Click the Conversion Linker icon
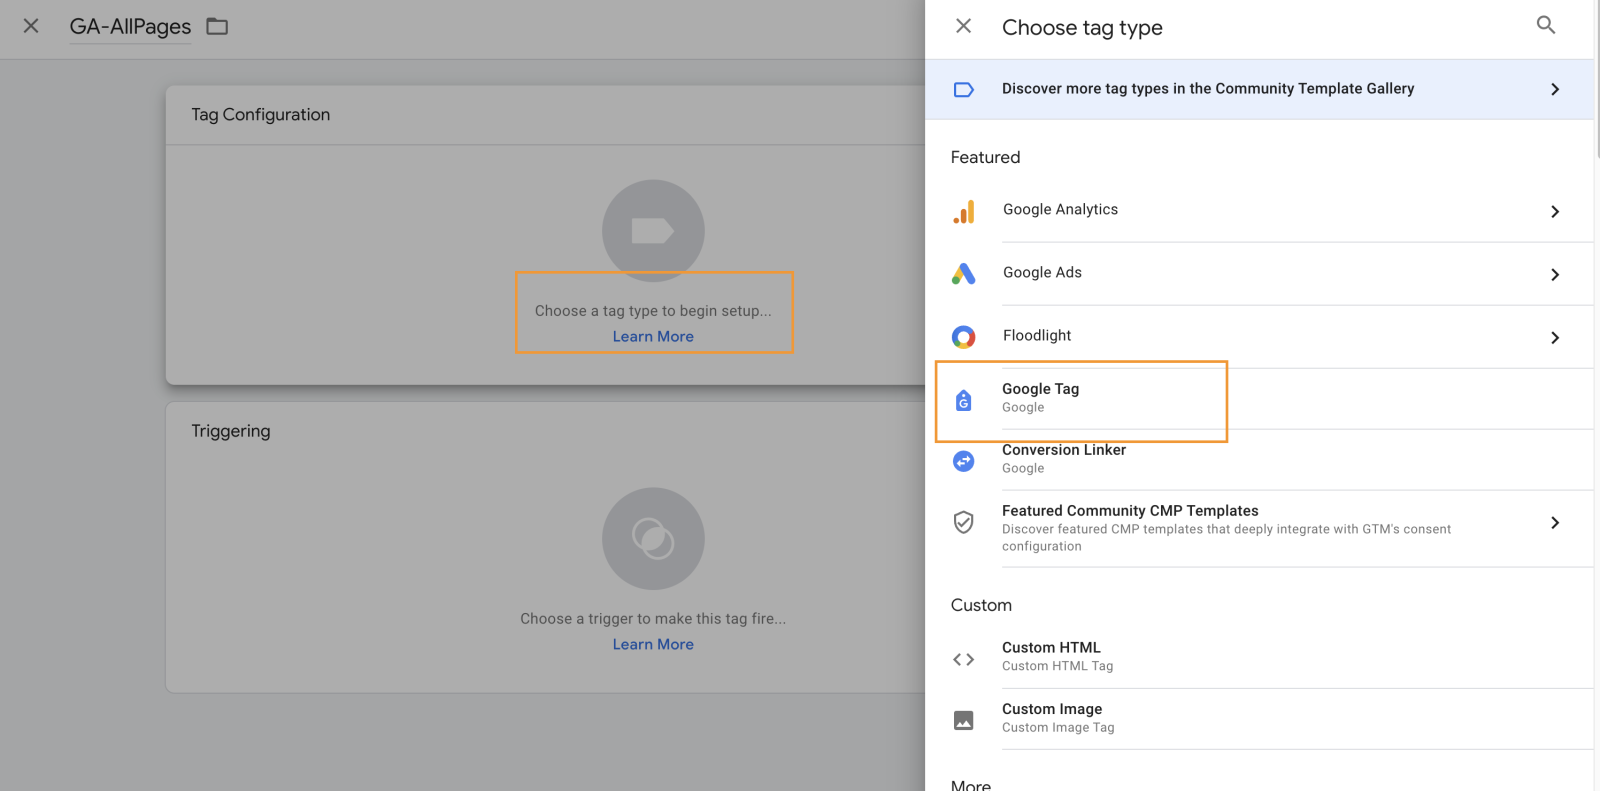This screenshot has width=1600, height=791. click(963, 461)
